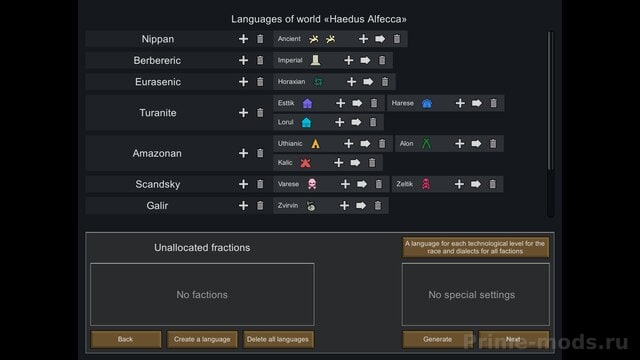
Task: Select the Amazonan language name
Action: [157, 153]
